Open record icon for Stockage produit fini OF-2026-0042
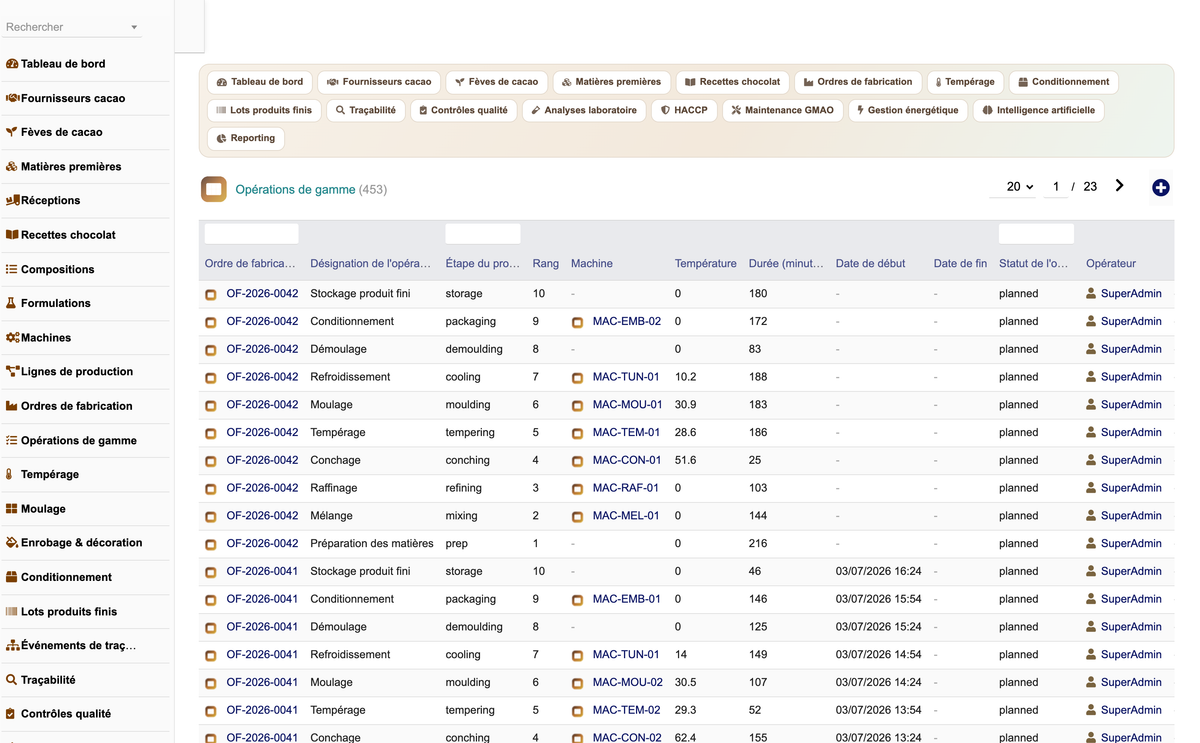Image resolution: width=1200 pixels, height=743 pixels. tap(211, 294)
